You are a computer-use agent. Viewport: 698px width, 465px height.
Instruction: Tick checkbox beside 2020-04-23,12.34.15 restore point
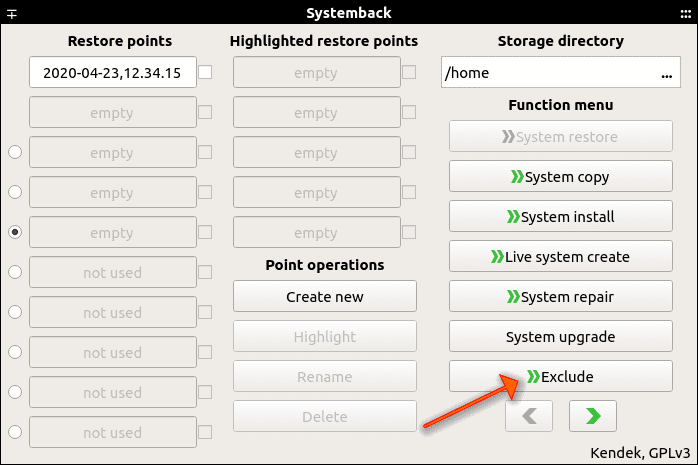pyautogui.click(x=205, y=72)
